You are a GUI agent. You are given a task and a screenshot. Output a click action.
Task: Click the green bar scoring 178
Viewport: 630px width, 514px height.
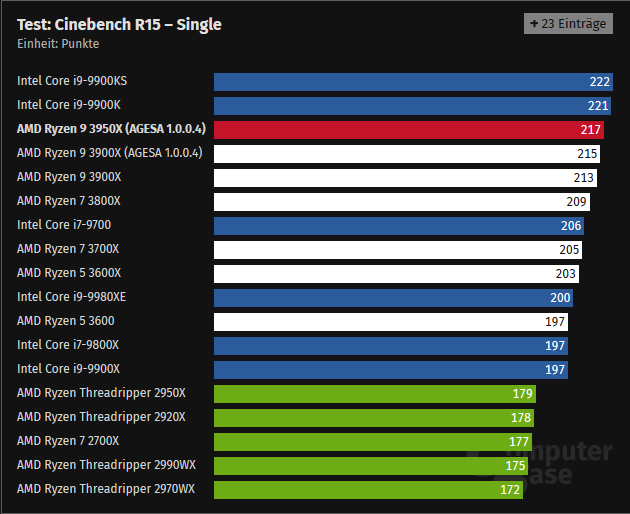(x=374, y=418)
